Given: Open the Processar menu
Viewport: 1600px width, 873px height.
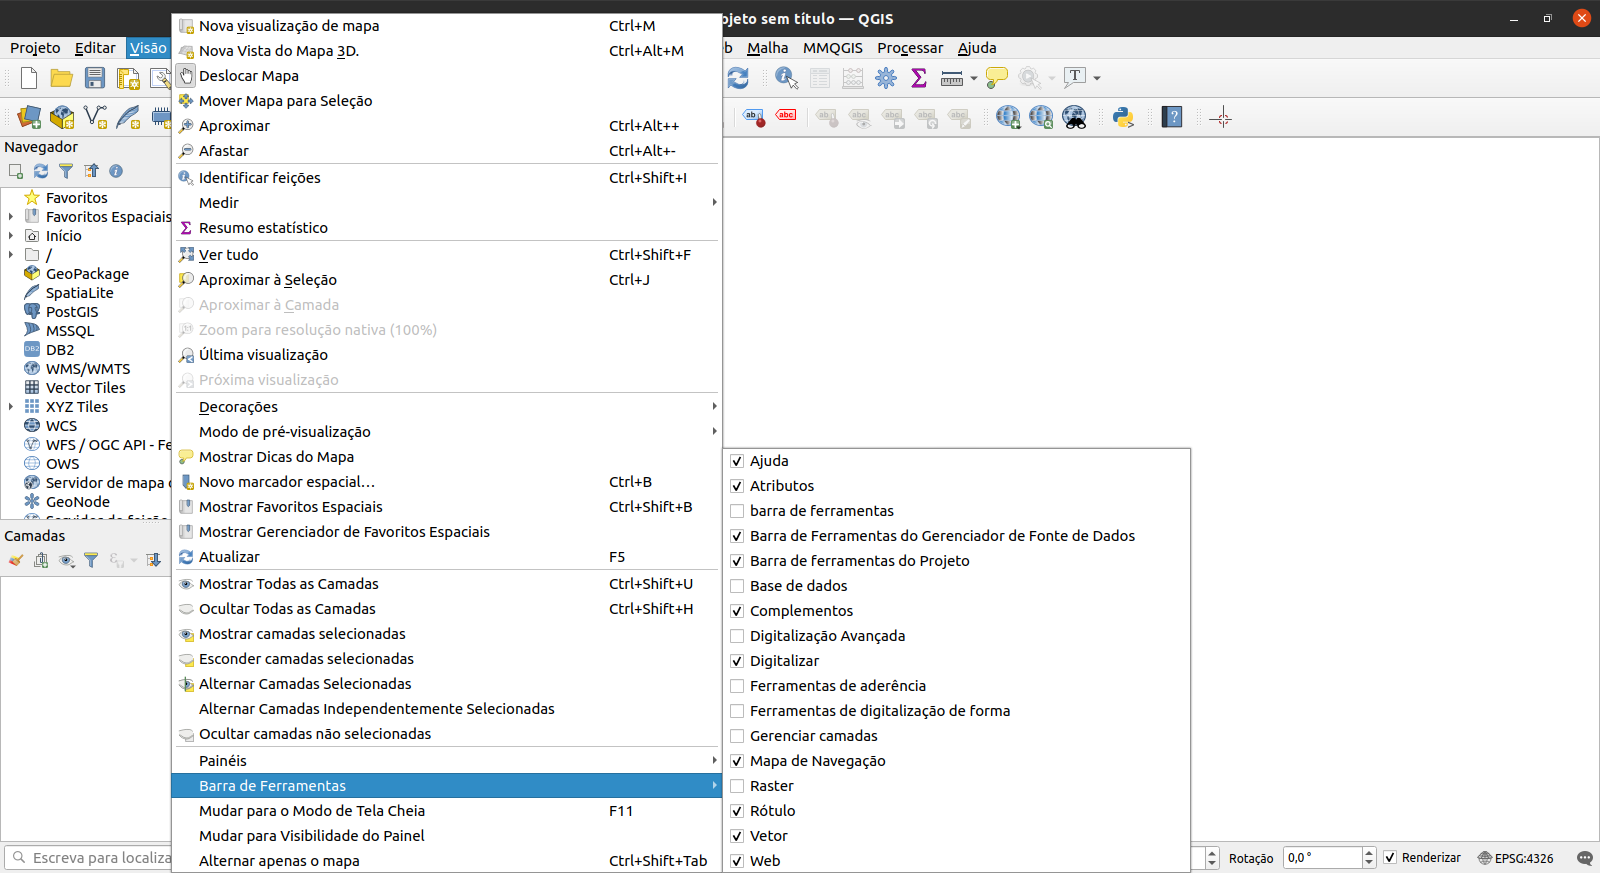Looking at the screenshot, I should pyautogui.click(x=910, y=48).
